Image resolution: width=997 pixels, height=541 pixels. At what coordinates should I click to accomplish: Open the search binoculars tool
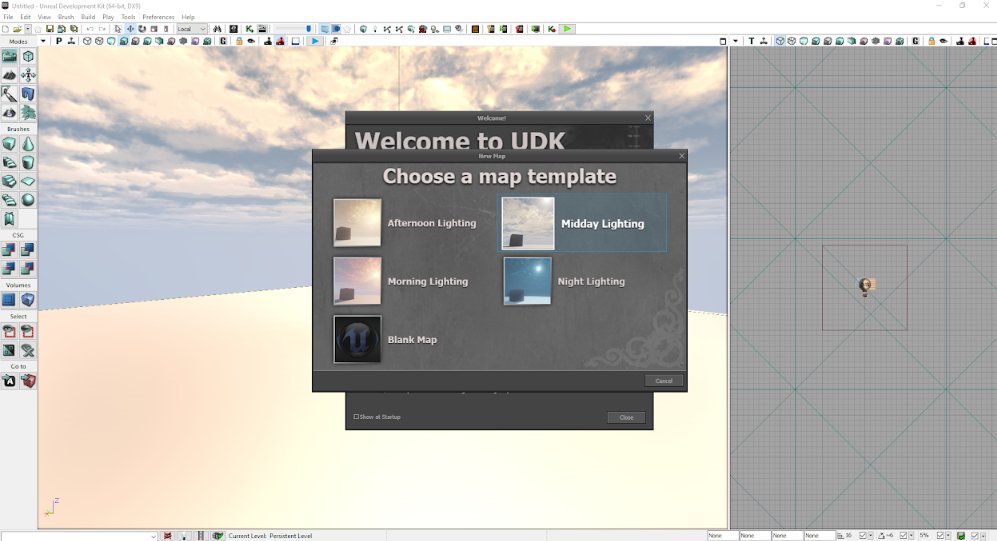pos(217,29)
